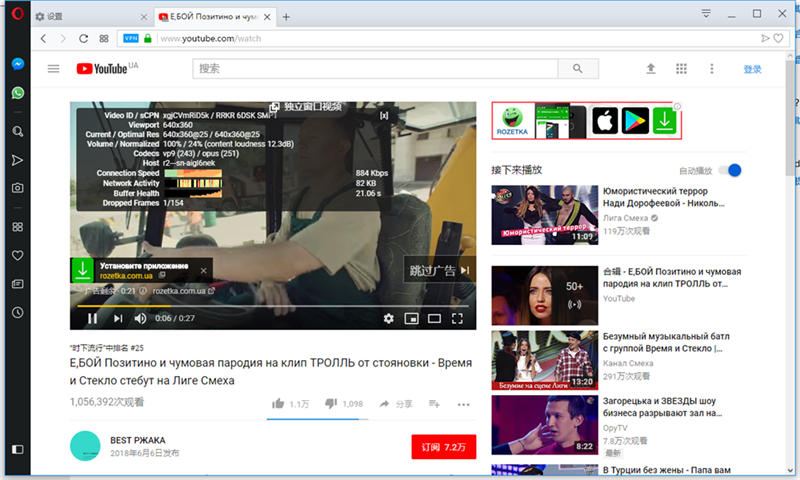Viewport: 800px width, 480px height.
Task: Close the stats for nerds overlay
Action: 384,115
